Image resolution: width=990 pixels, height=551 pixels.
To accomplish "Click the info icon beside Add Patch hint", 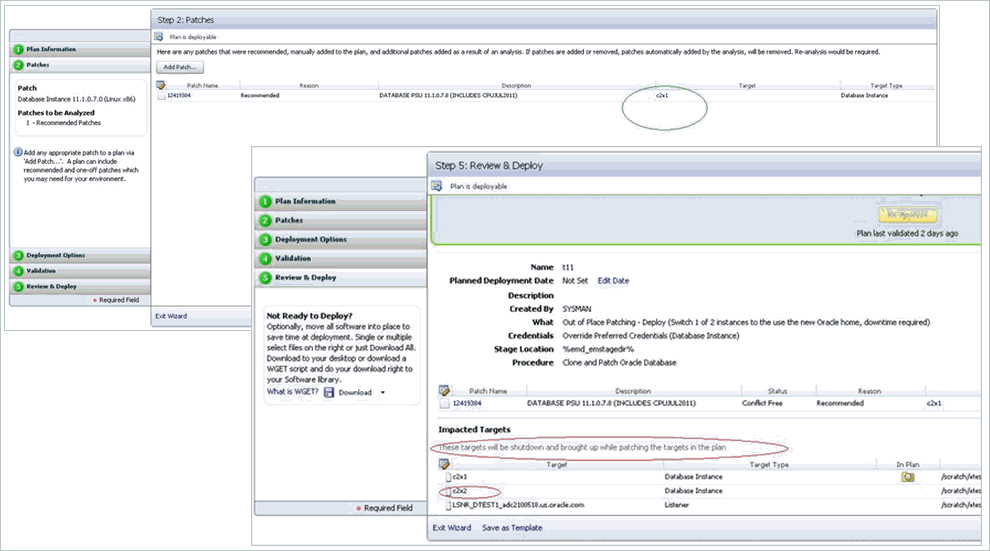I will click(x=18, y=152).
